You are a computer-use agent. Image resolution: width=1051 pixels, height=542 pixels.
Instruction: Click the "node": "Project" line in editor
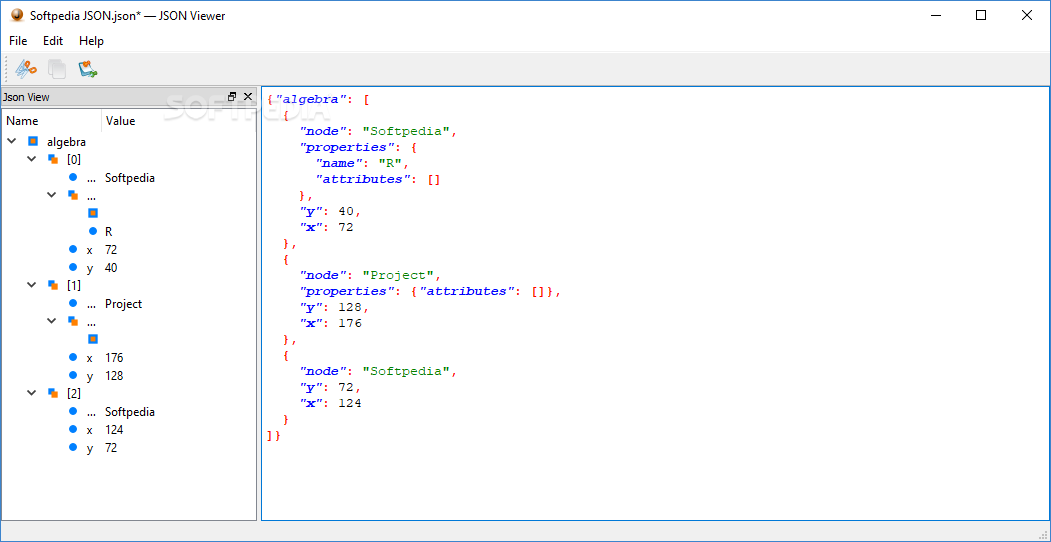tap(370, 275)
